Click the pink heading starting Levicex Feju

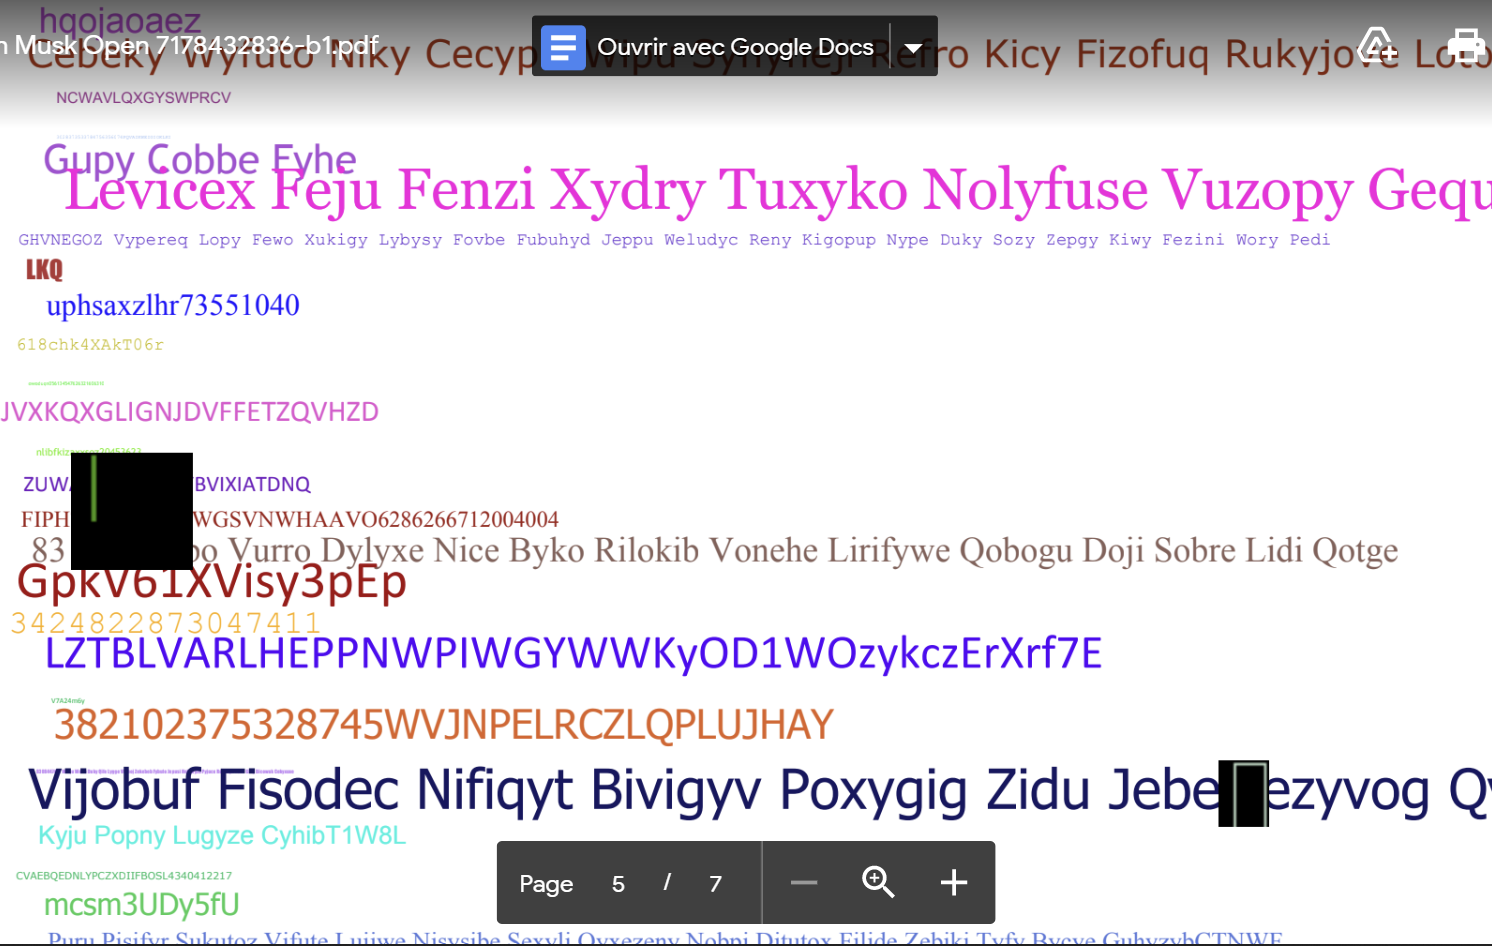pos(778,190)
